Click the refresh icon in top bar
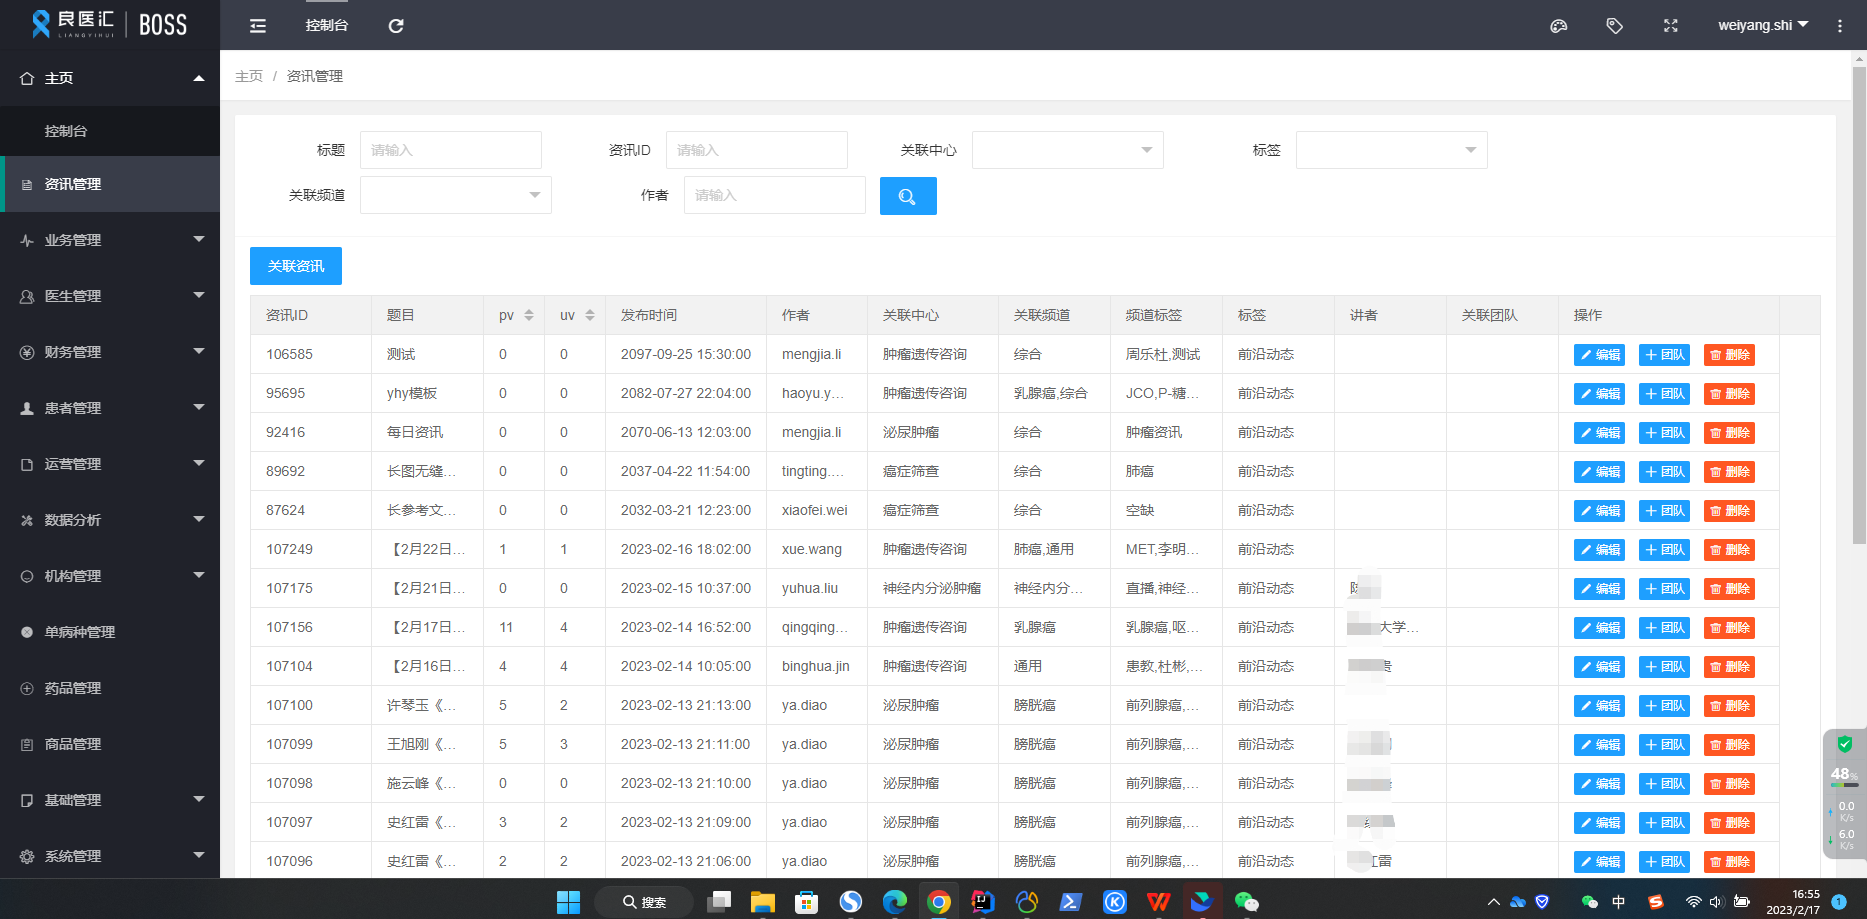 [396, 26]
